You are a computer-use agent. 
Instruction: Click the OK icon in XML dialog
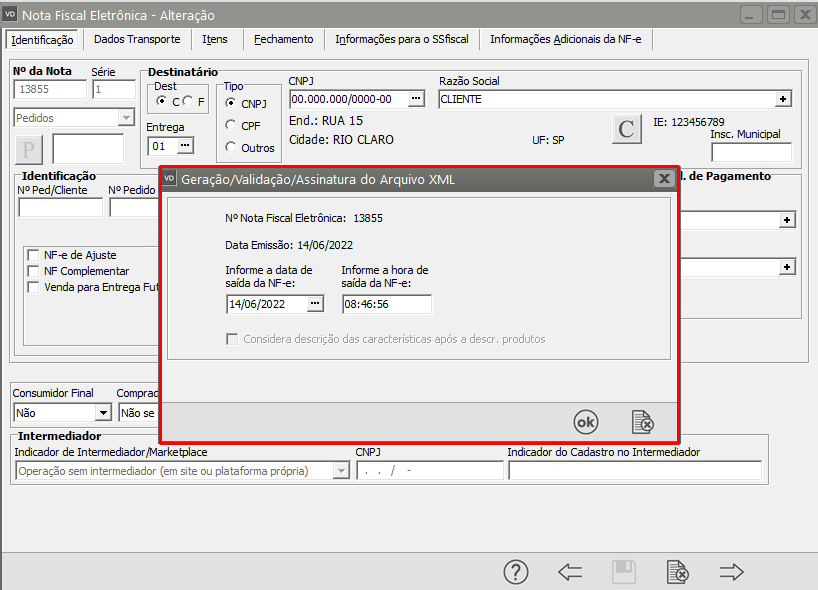point(585,422)
